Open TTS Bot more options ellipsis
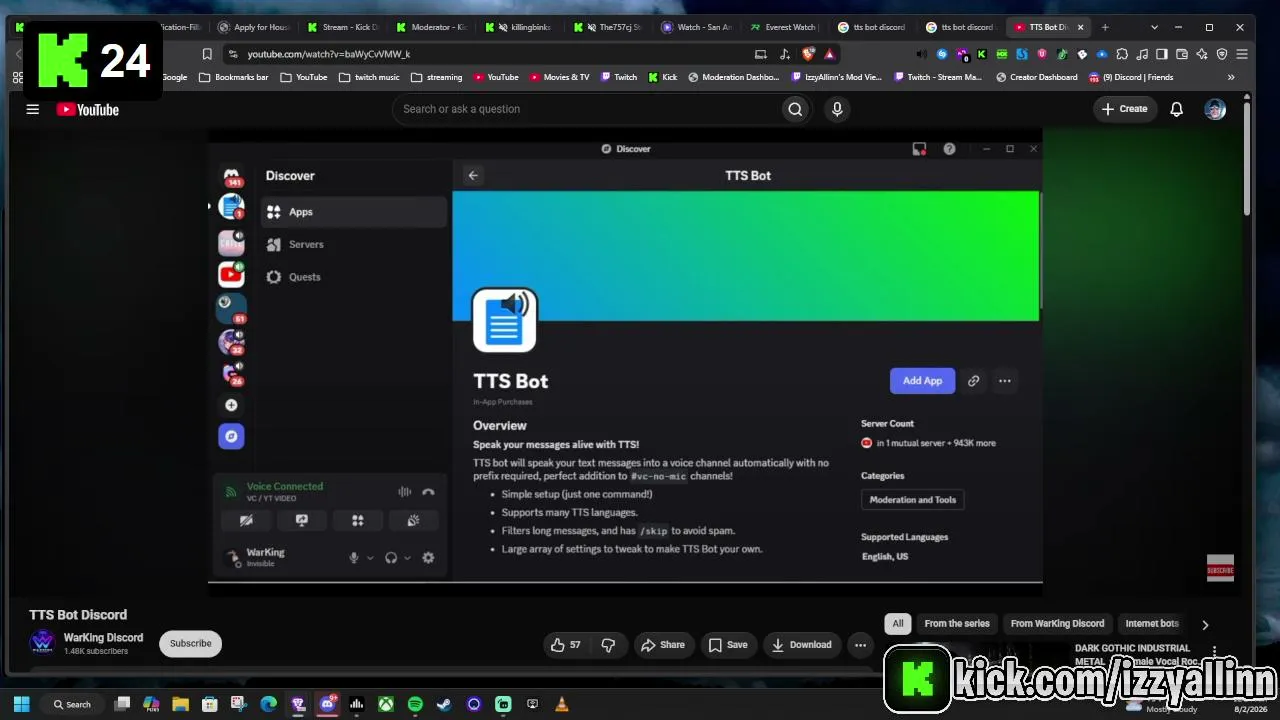Image resolution: width=1280 pixels, height=720 pixels. pyautogui.click(x=1005, y=380)
